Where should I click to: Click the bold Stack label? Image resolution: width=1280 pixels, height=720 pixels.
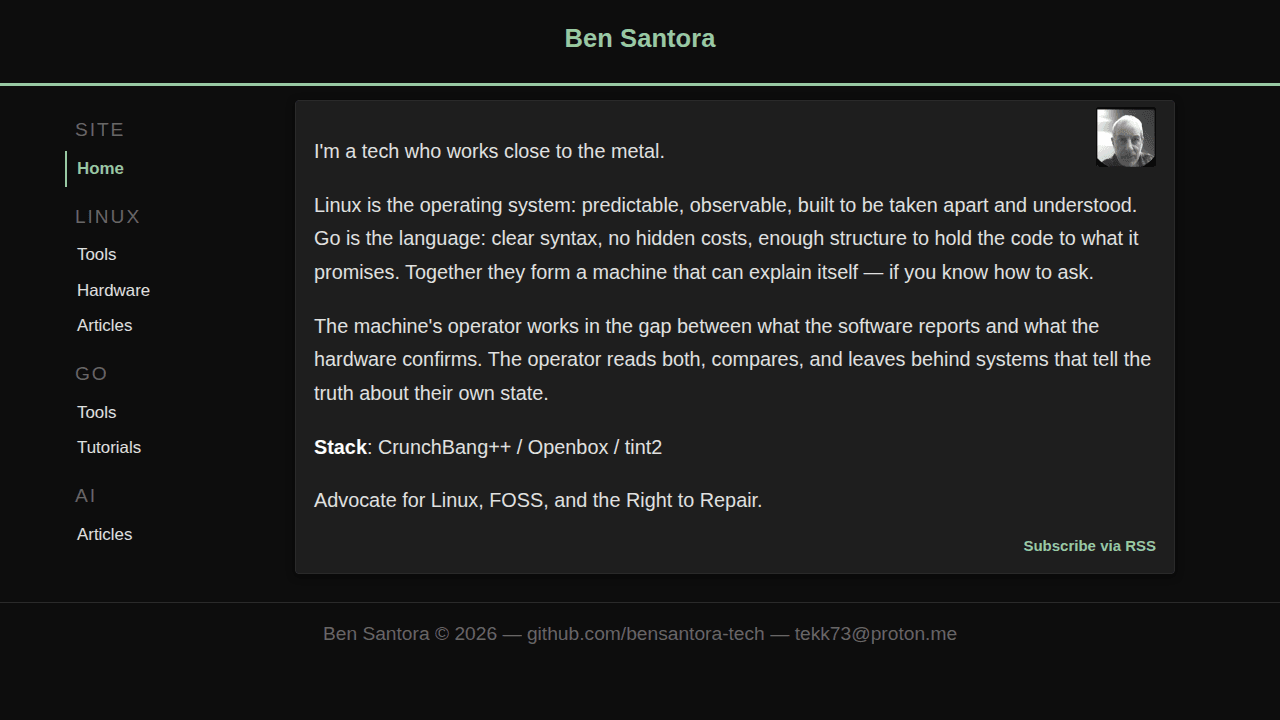pos(340,447)
